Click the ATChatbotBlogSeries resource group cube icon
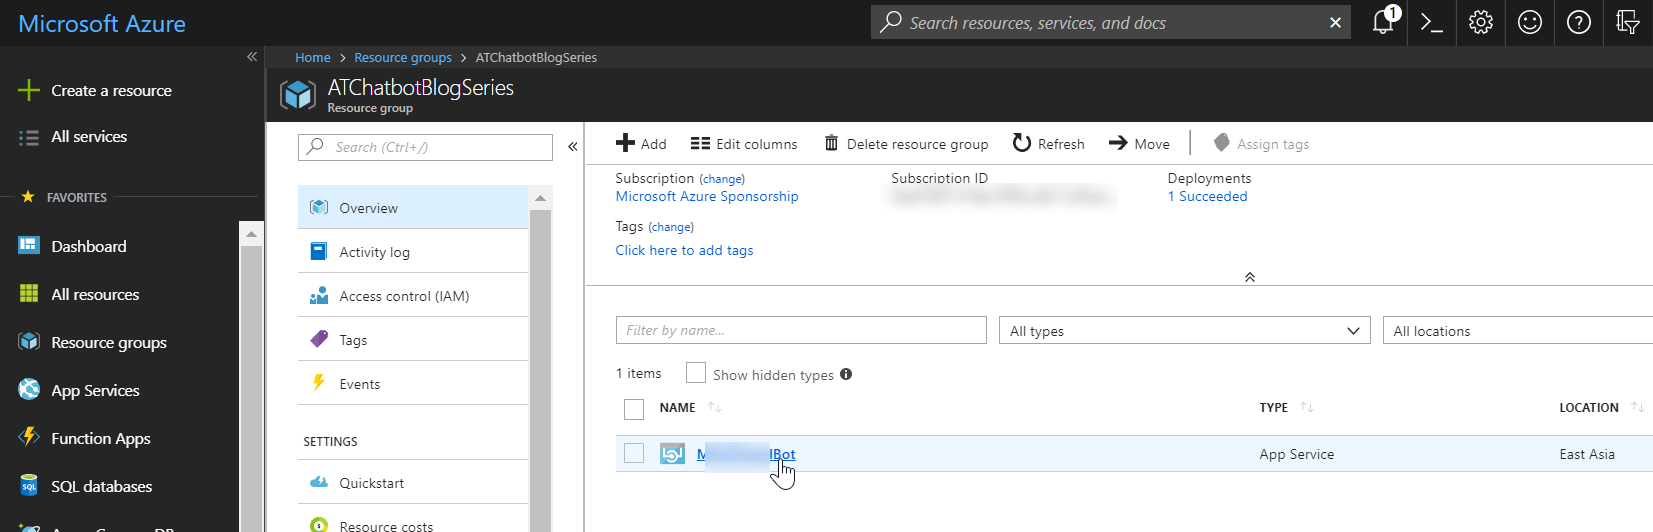 click(x=298, y=95)
